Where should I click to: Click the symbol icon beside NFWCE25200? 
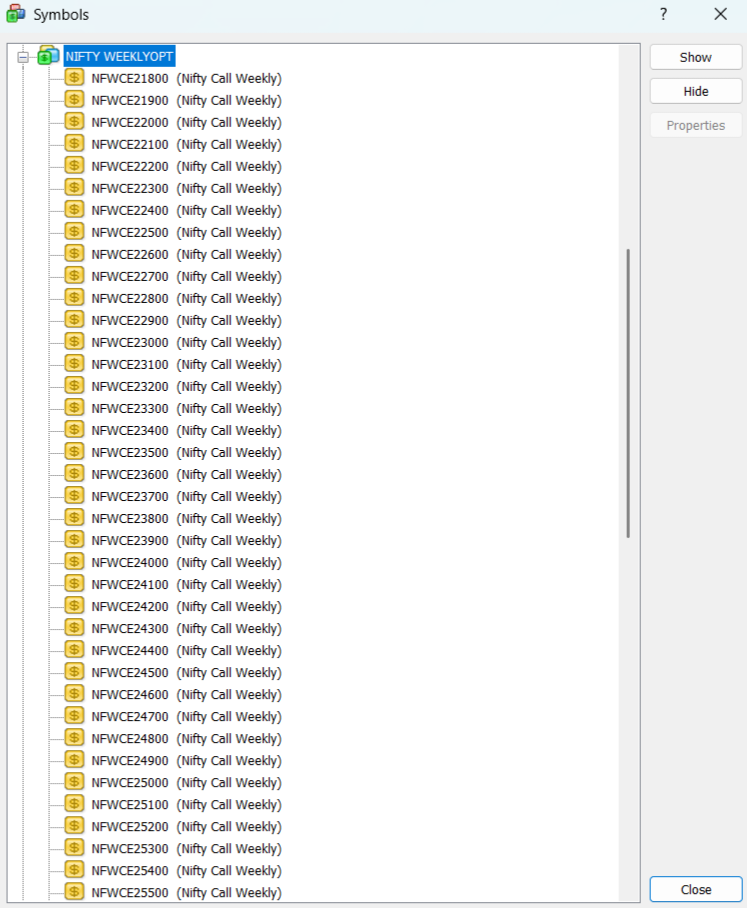pos(74,826)
